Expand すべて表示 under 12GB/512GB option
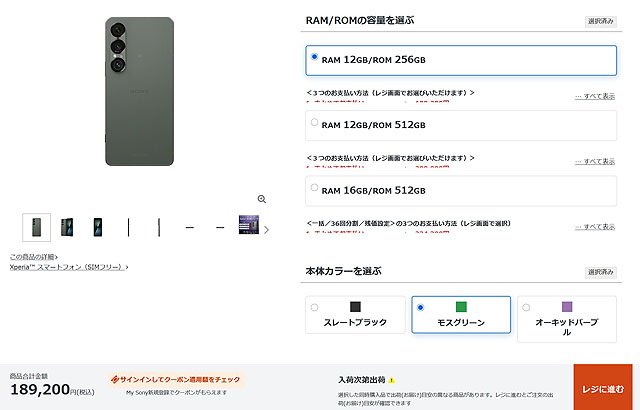Image resolution: width=640 pixels, height=410 pixels. pyautogui.click(x=595, y=162)
